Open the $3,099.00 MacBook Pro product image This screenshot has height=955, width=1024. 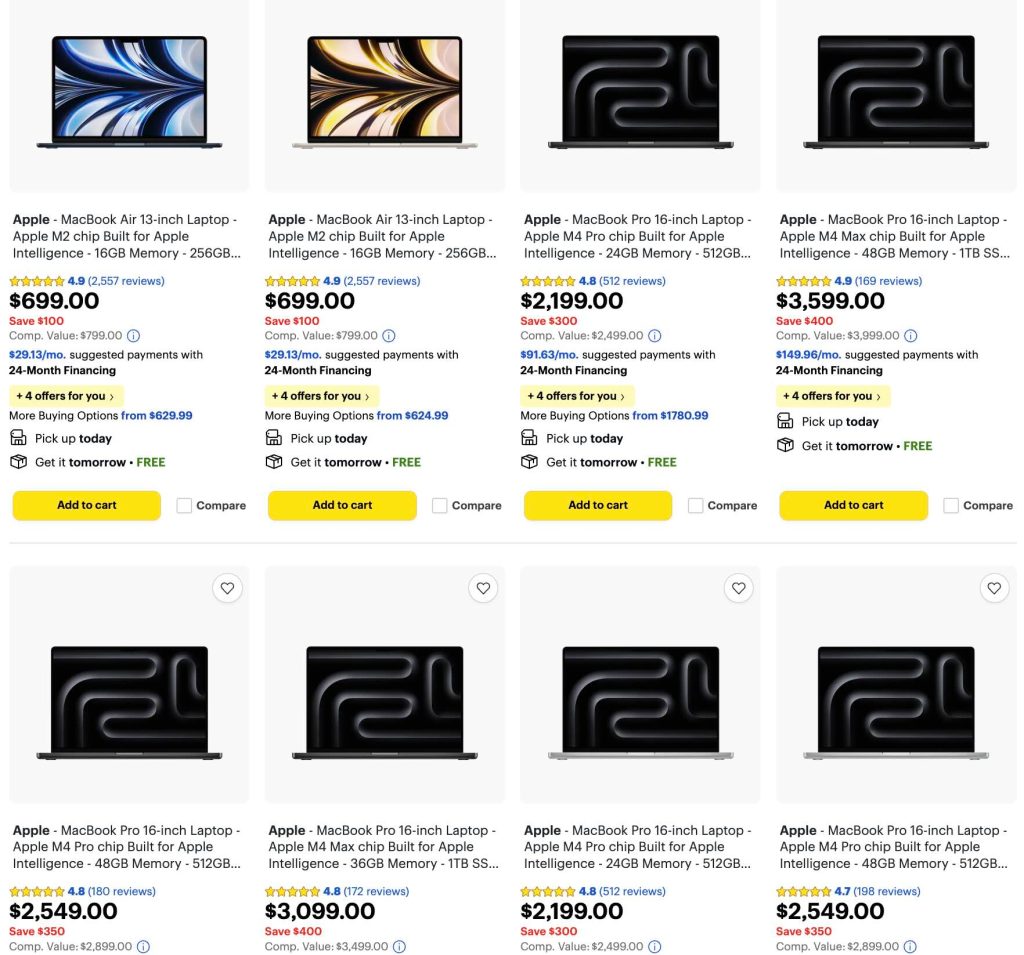385,702
